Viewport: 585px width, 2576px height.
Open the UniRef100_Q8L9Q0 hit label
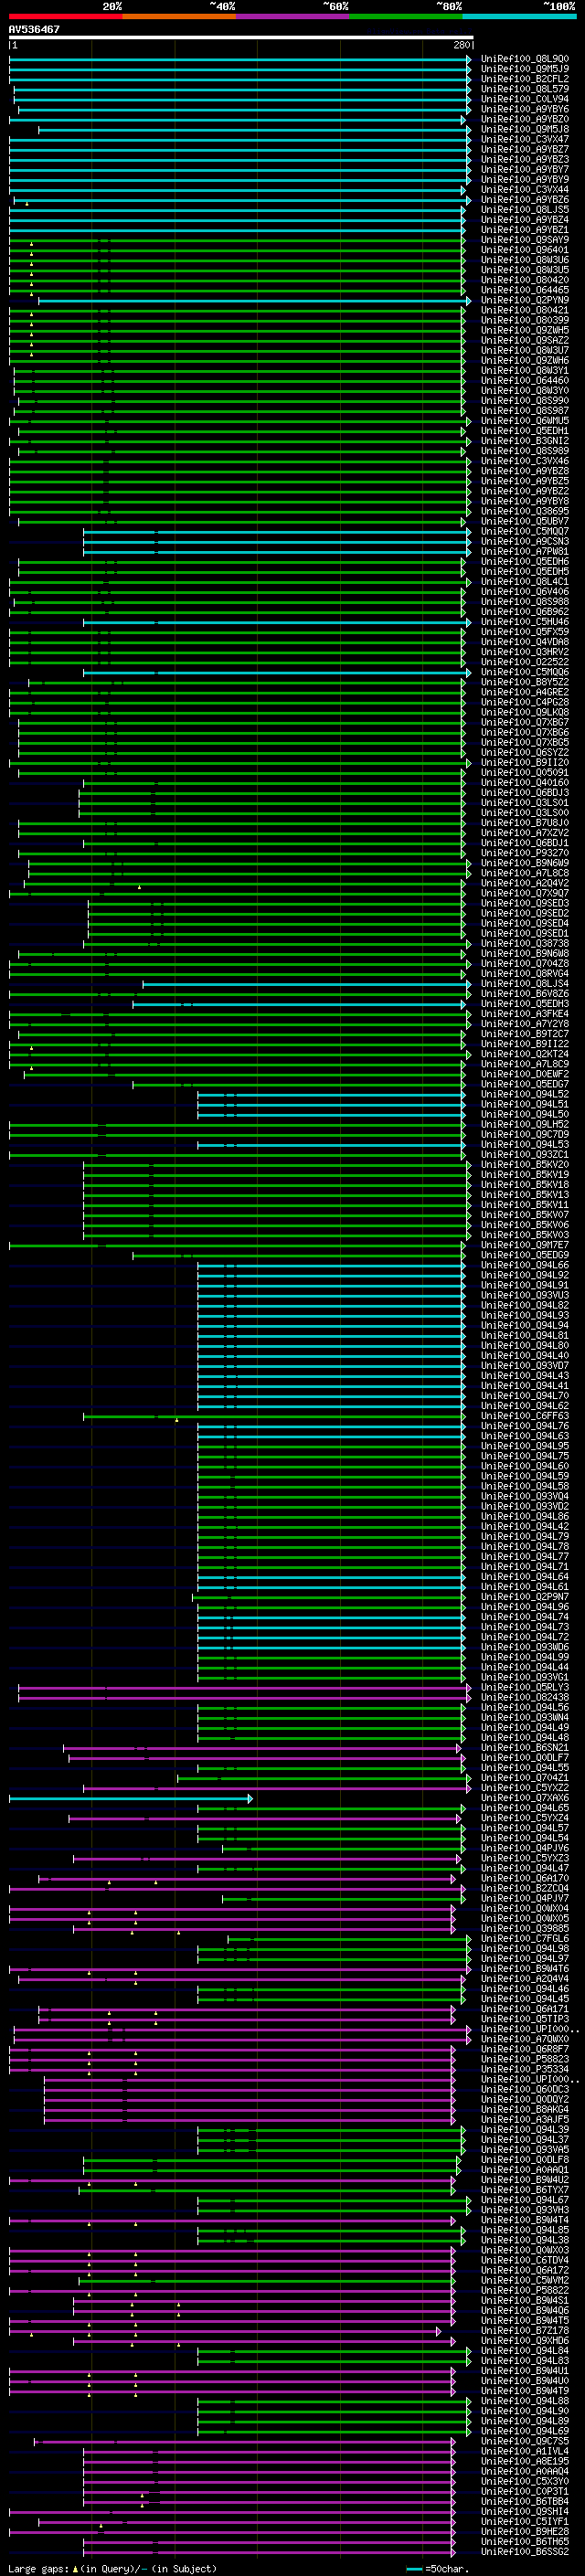coord(525,59)
